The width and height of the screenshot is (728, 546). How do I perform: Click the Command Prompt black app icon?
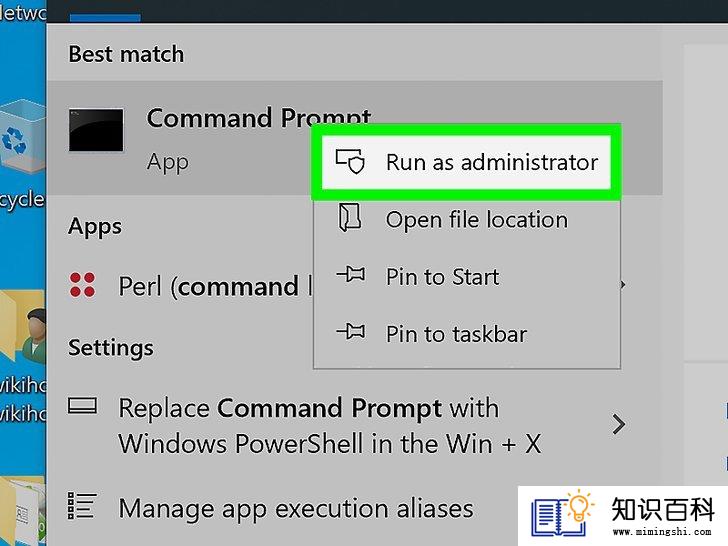96,130
